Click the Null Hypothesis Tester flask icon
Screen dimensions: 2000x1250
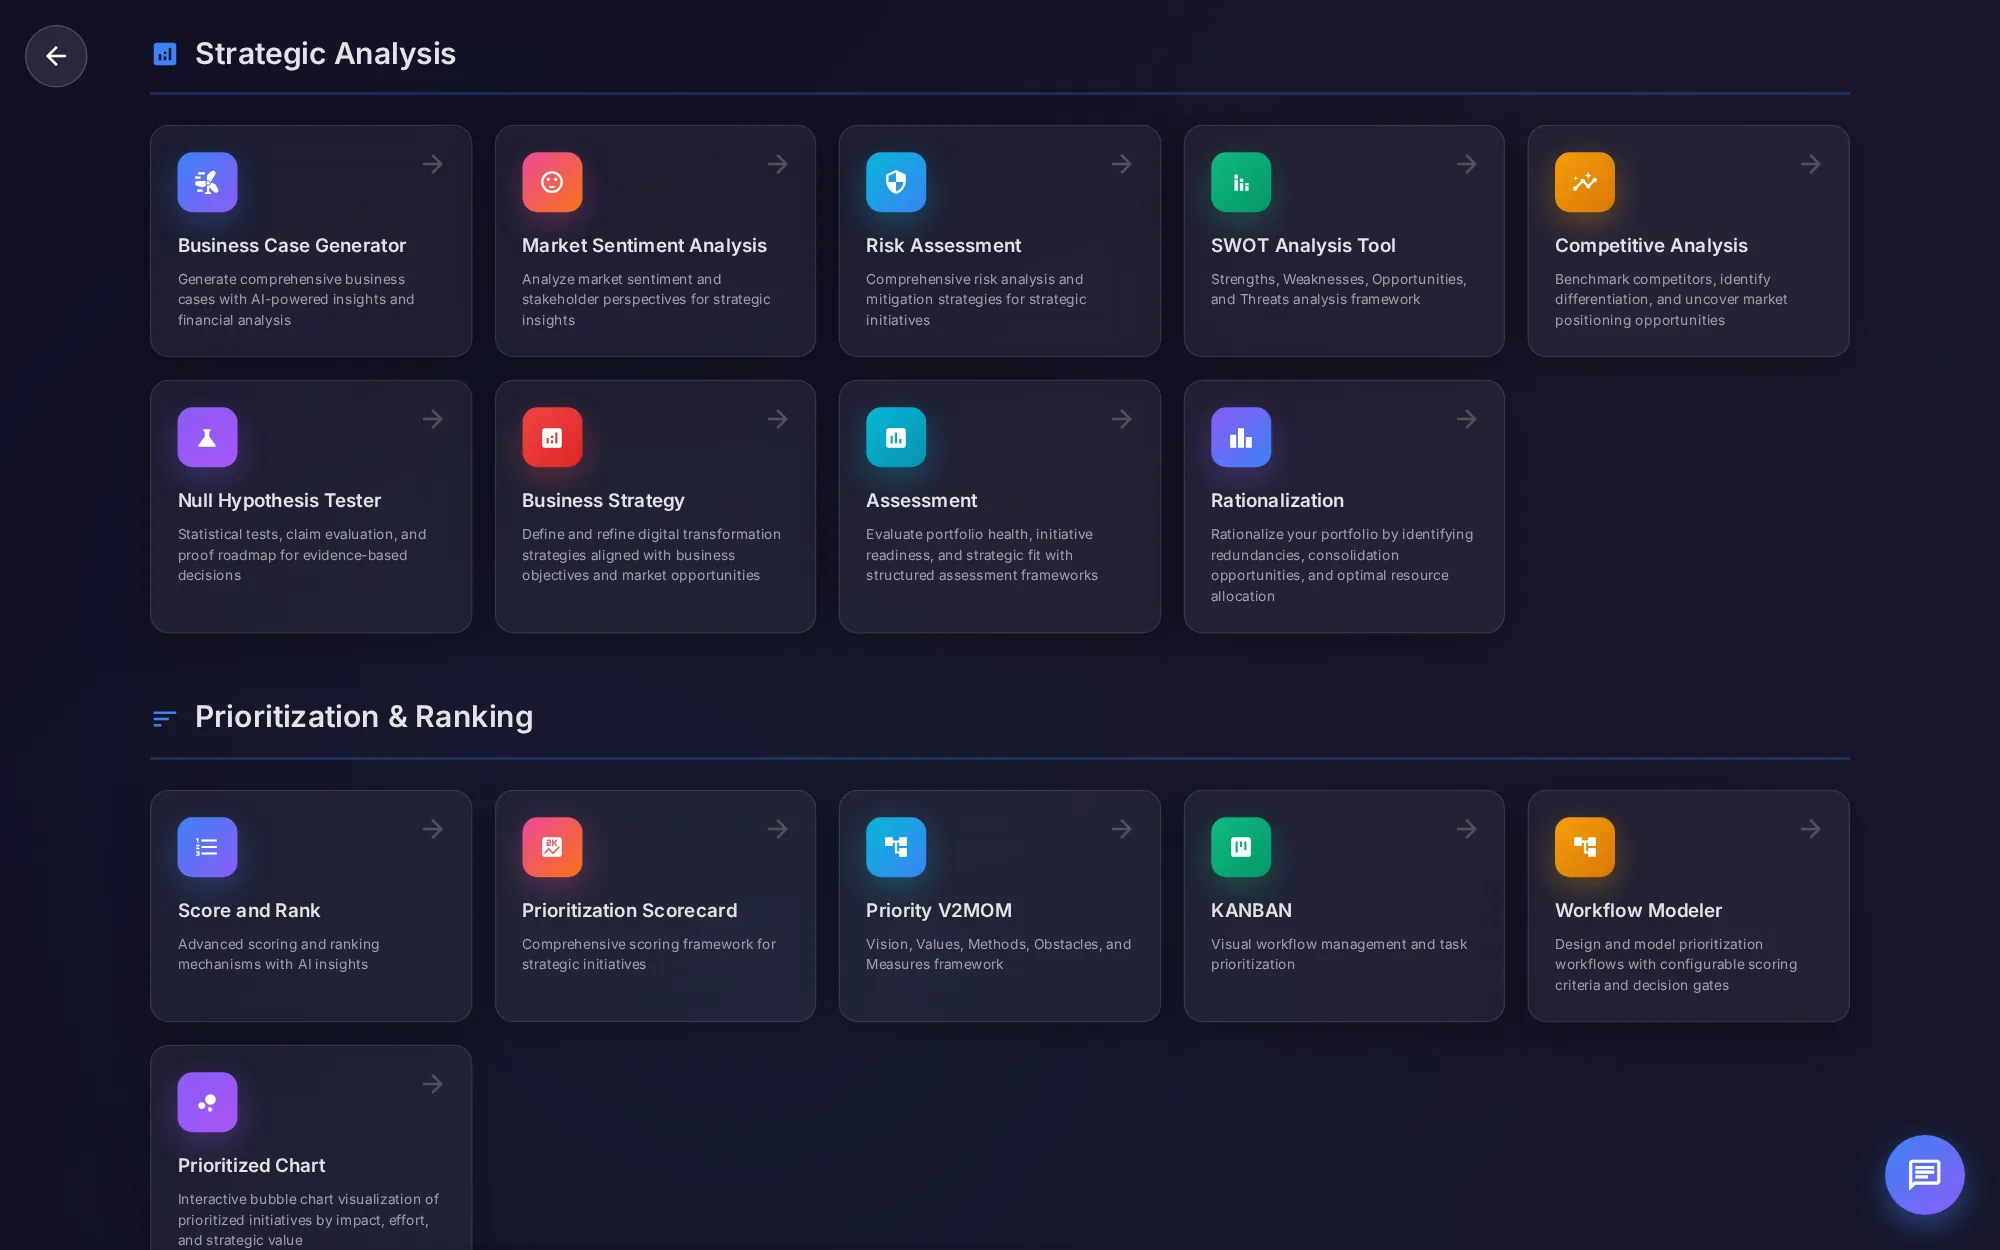pyautogui.click(x=207, y=437)
